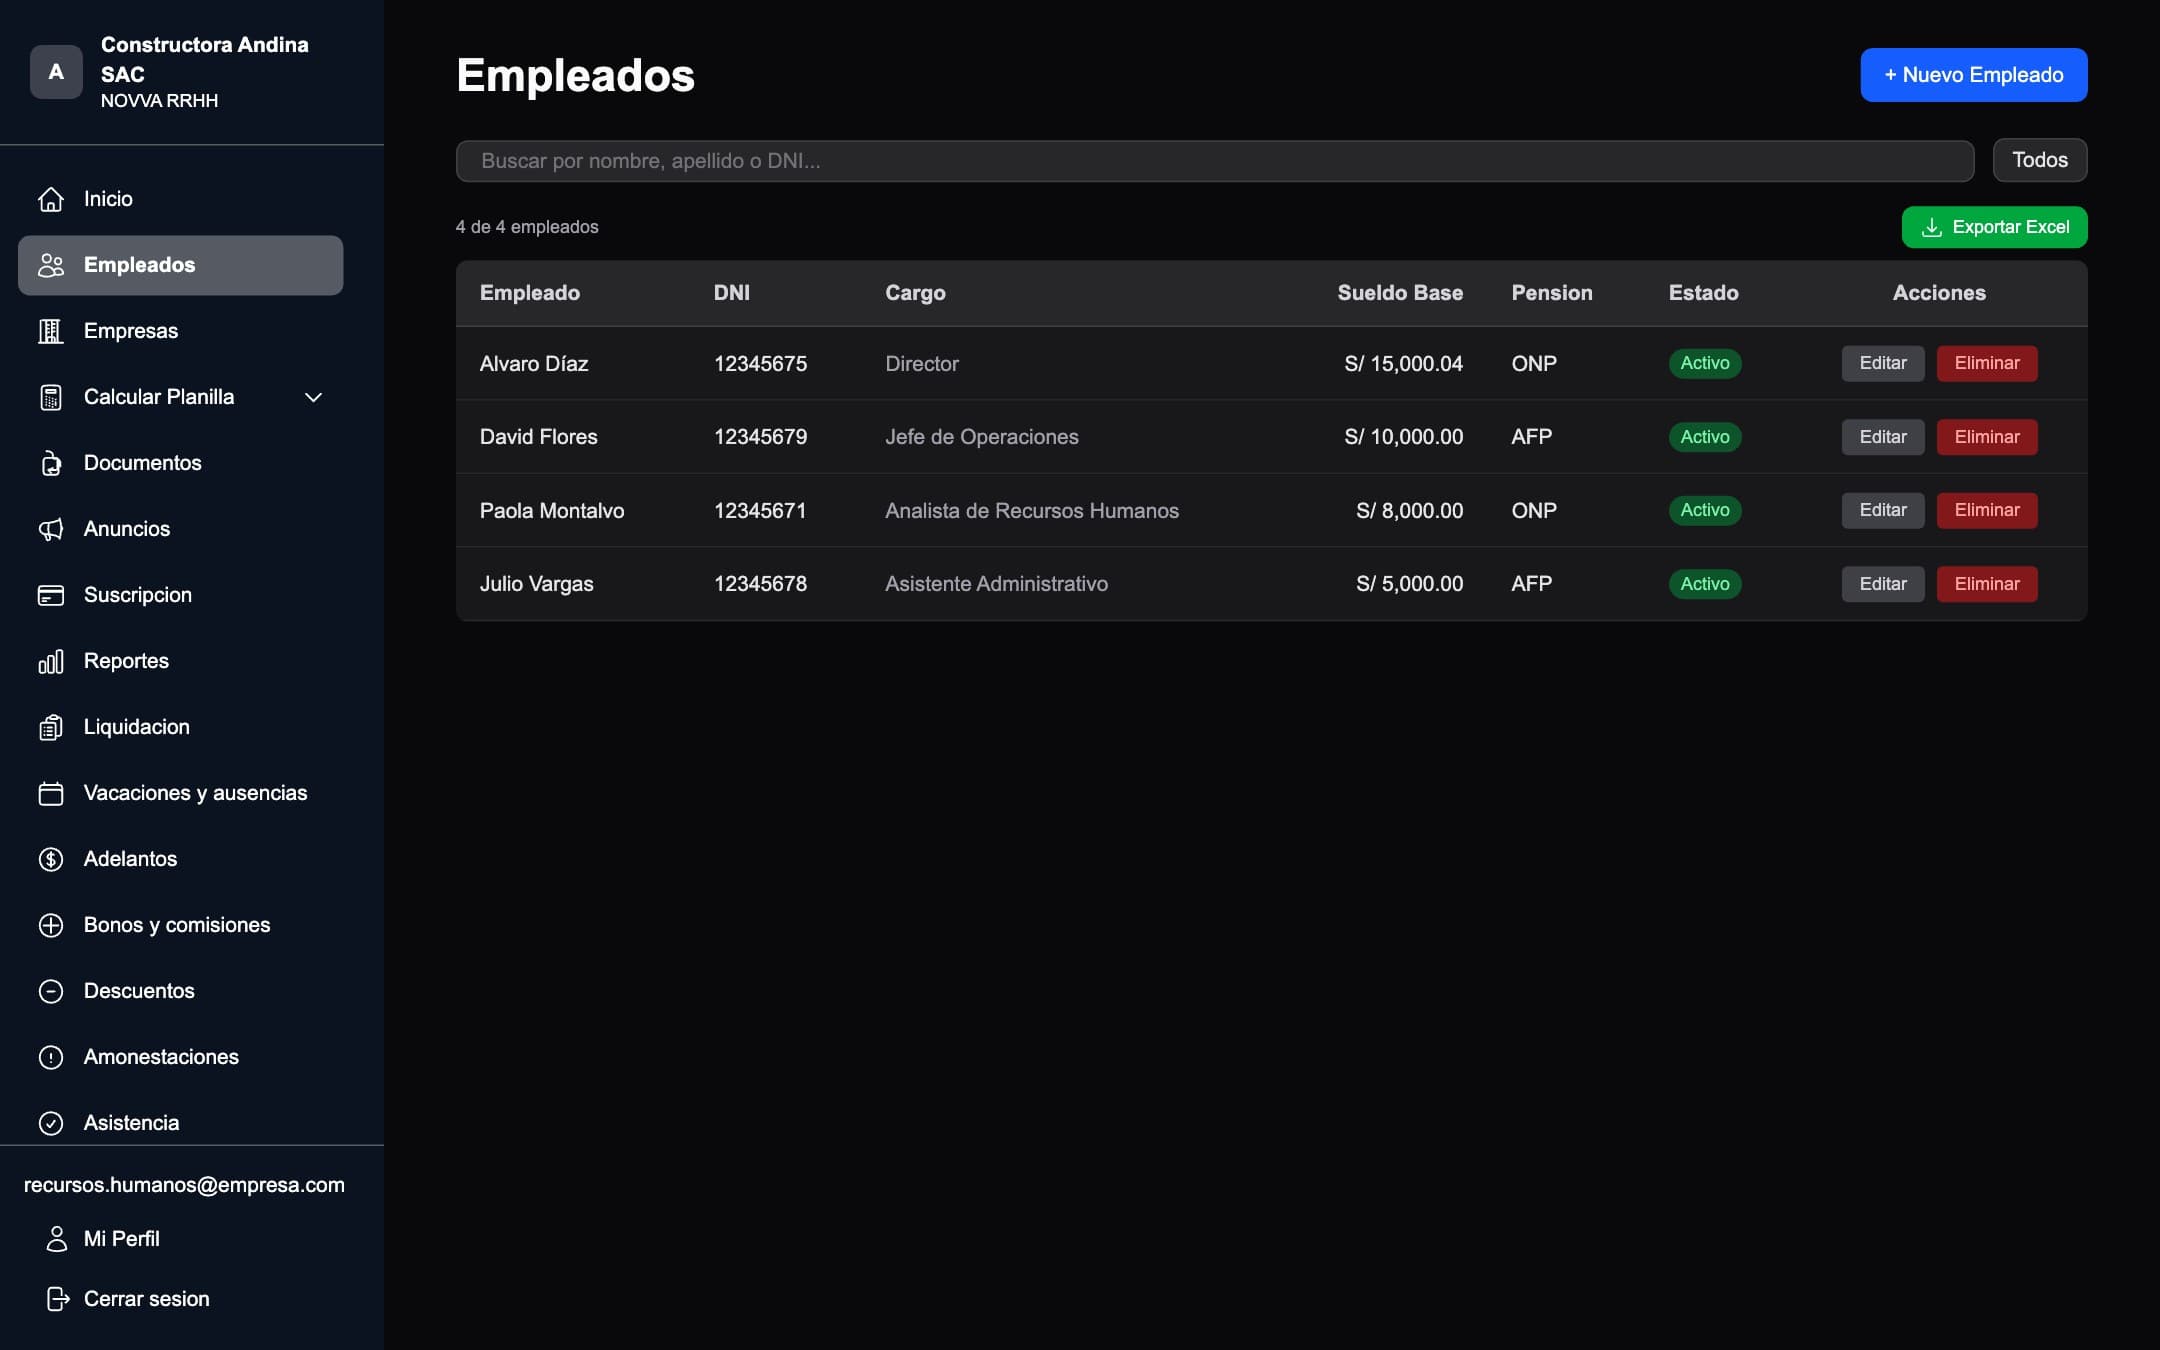Click the Constructora Andina SAC title
The image size is (2160, 1350).
pos(205,59)
